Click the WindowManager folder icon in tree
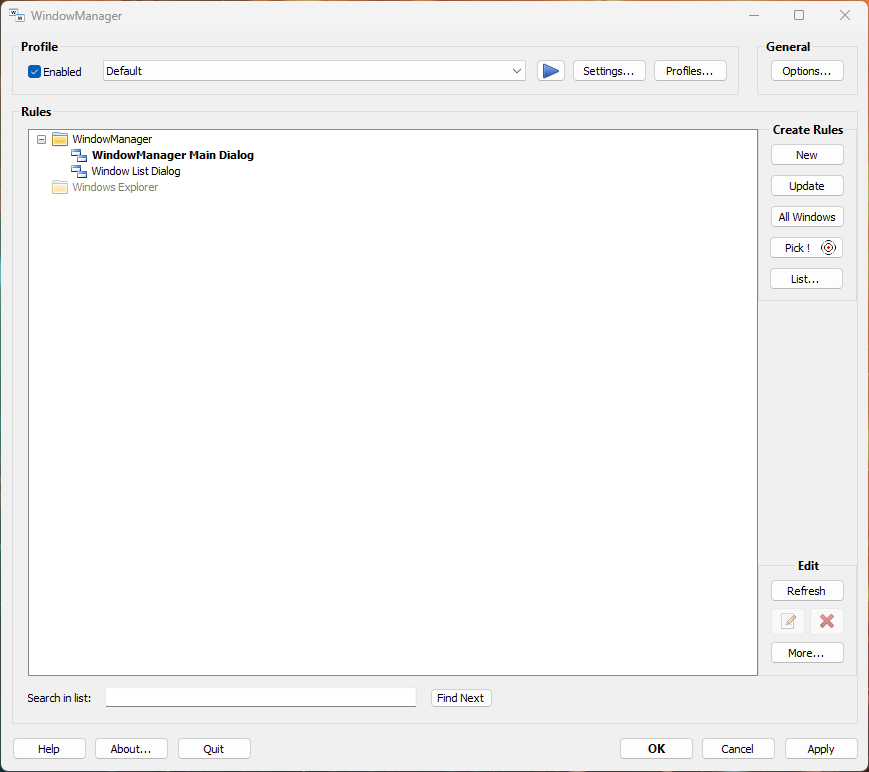Image resolution: width=869 pixels, height=772 pixels. (x=60, y=139)
